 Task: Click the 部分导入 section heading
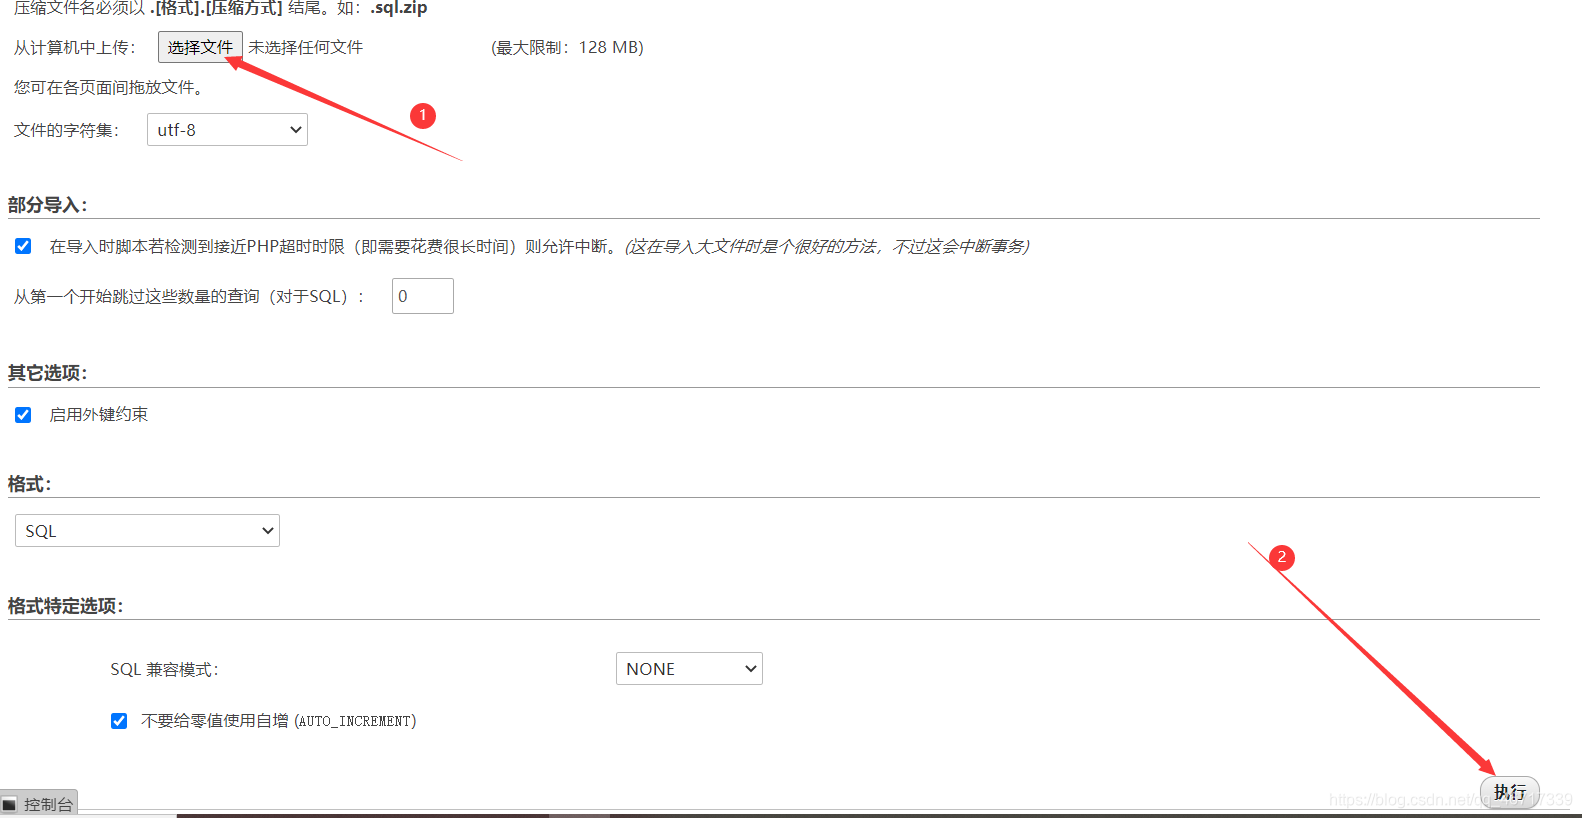48,205
